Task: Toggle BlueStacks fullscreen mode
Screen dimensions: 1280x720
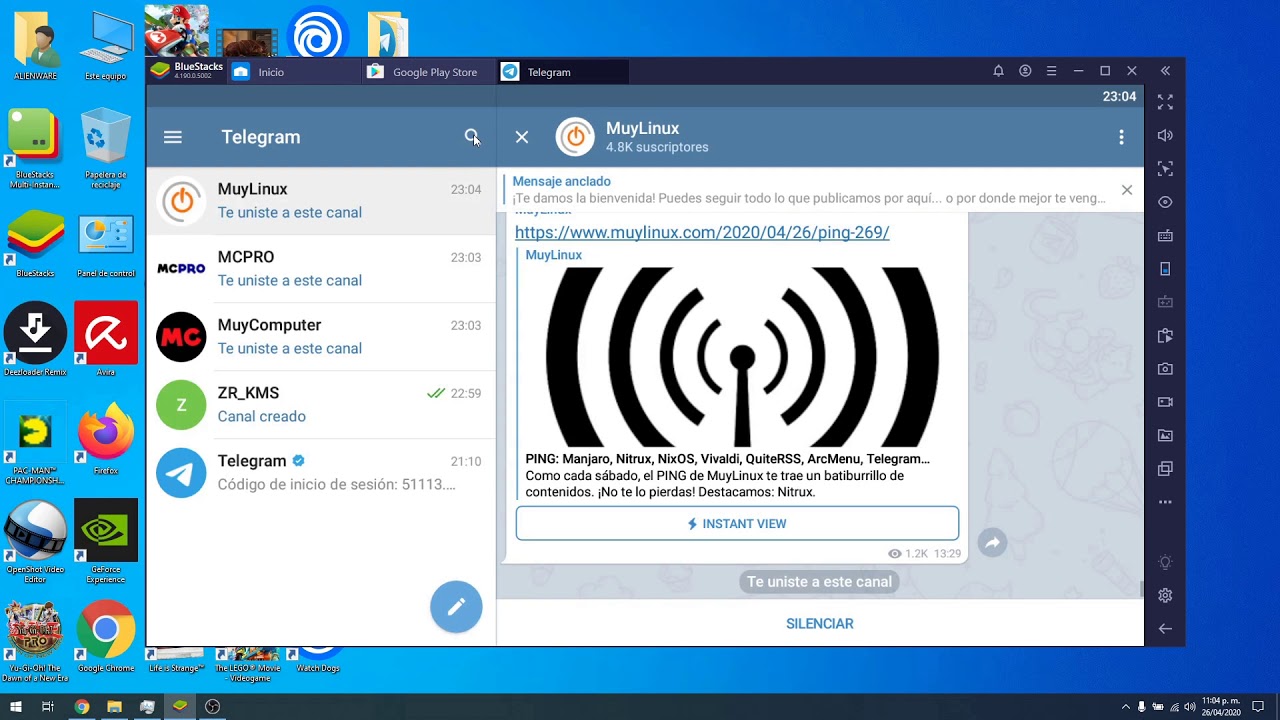Action: 1165,102
